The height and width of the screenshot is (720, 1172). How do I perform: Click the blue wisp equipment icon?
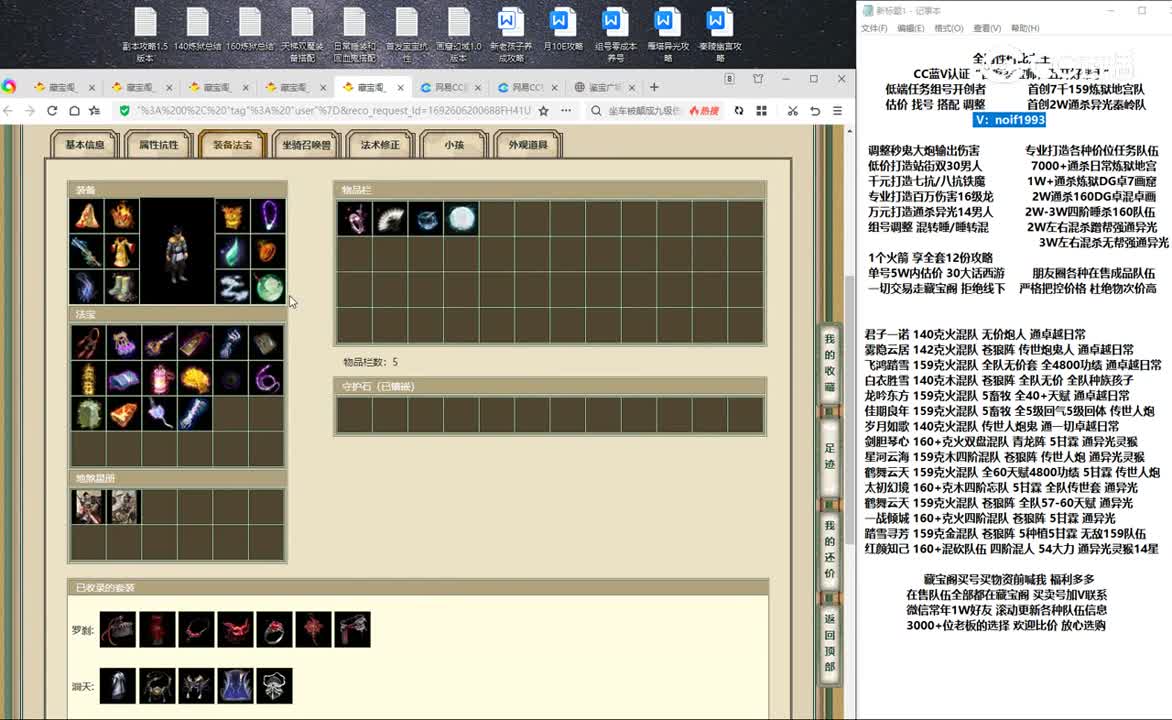tap(87, 287)
